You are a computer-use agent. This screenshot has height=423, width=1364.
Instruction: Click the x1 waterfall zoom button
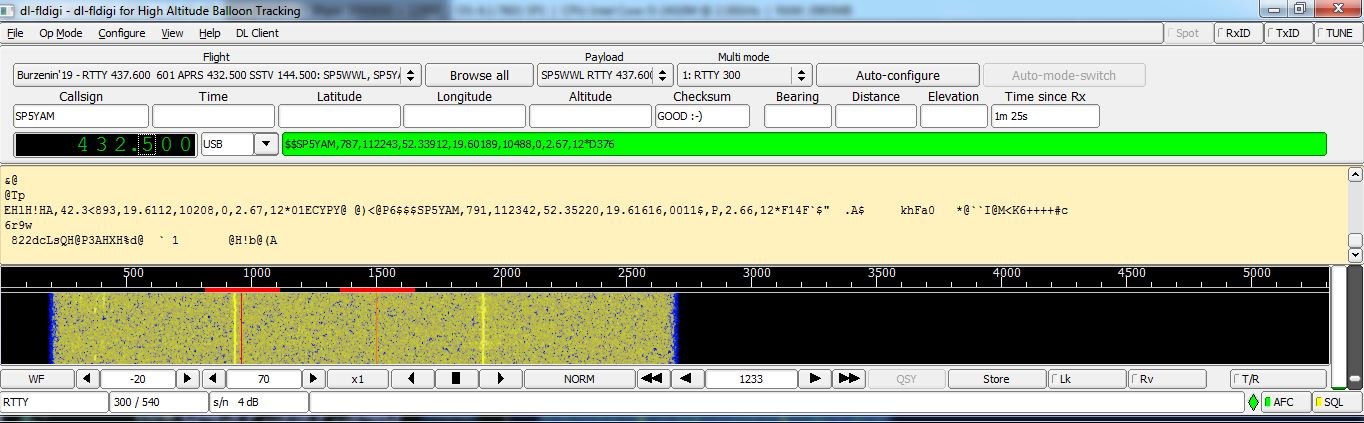coord(358,379)
